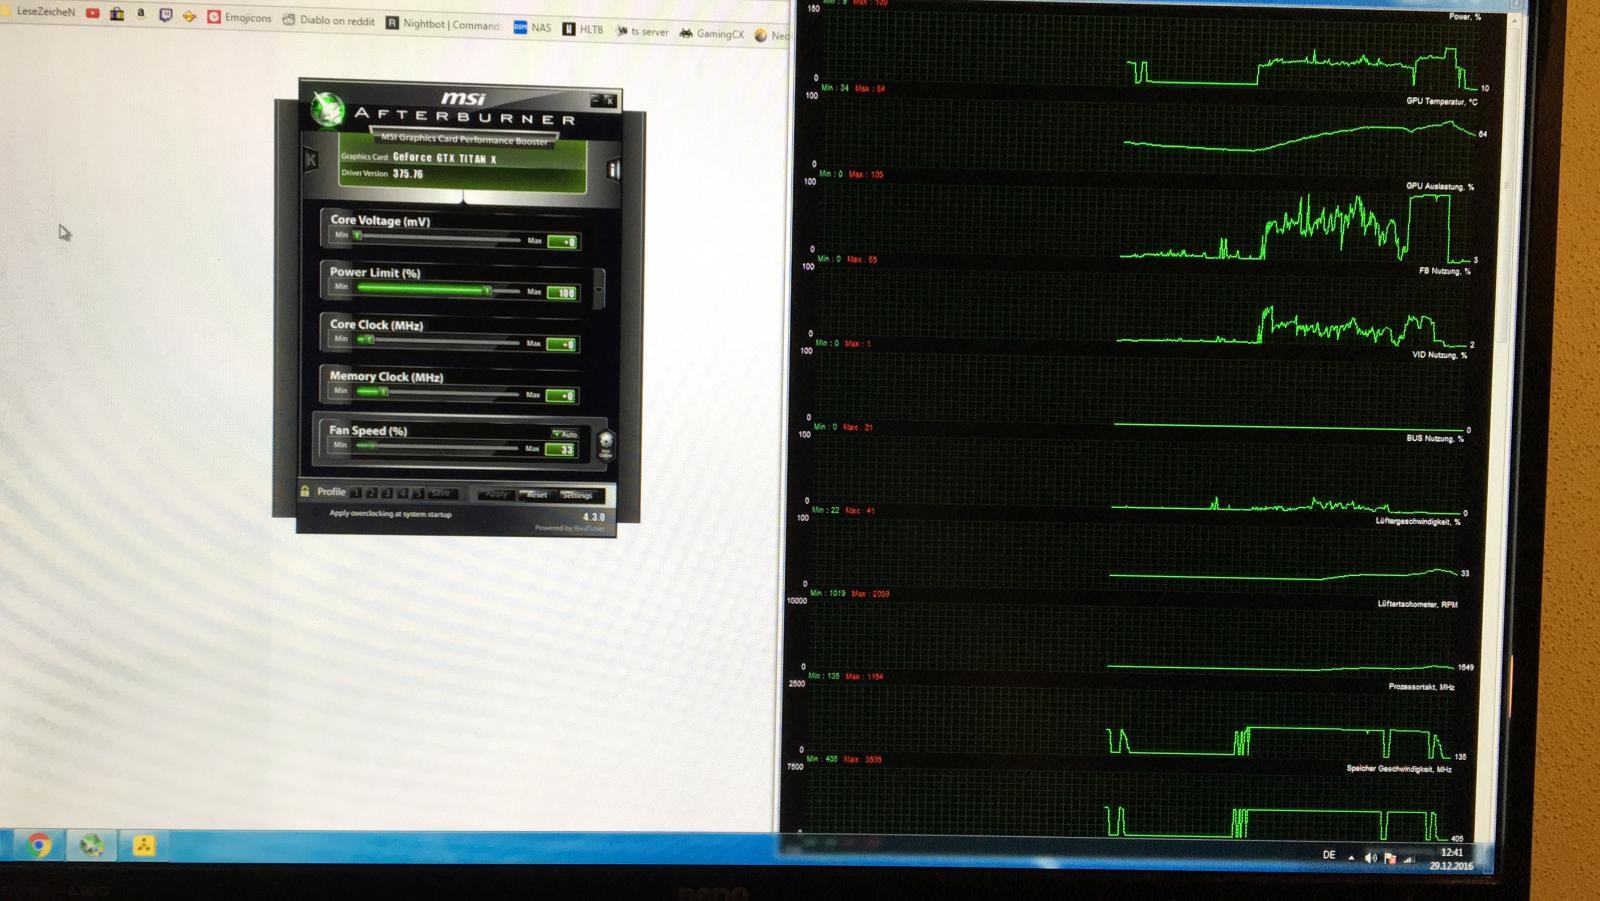The height and width of the screenshot is (901, 1600).
Task: Open the orange arrow bookmark icon
Action: pyautogui.click(x=189, y=16)
